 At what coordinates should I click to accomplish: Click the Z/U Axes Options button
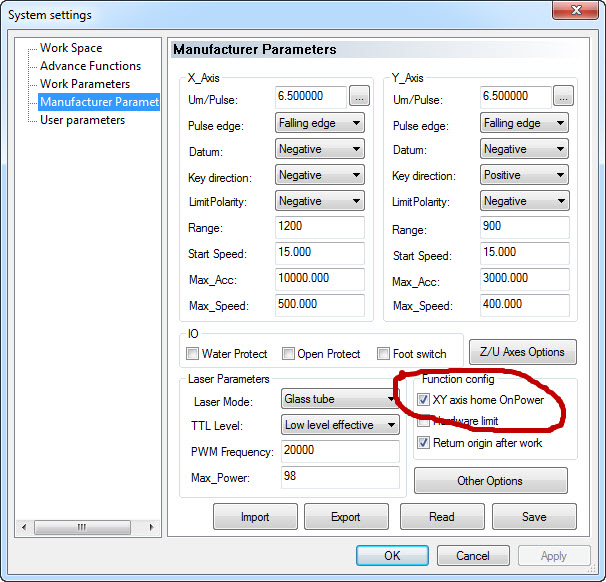coord(523,352)
